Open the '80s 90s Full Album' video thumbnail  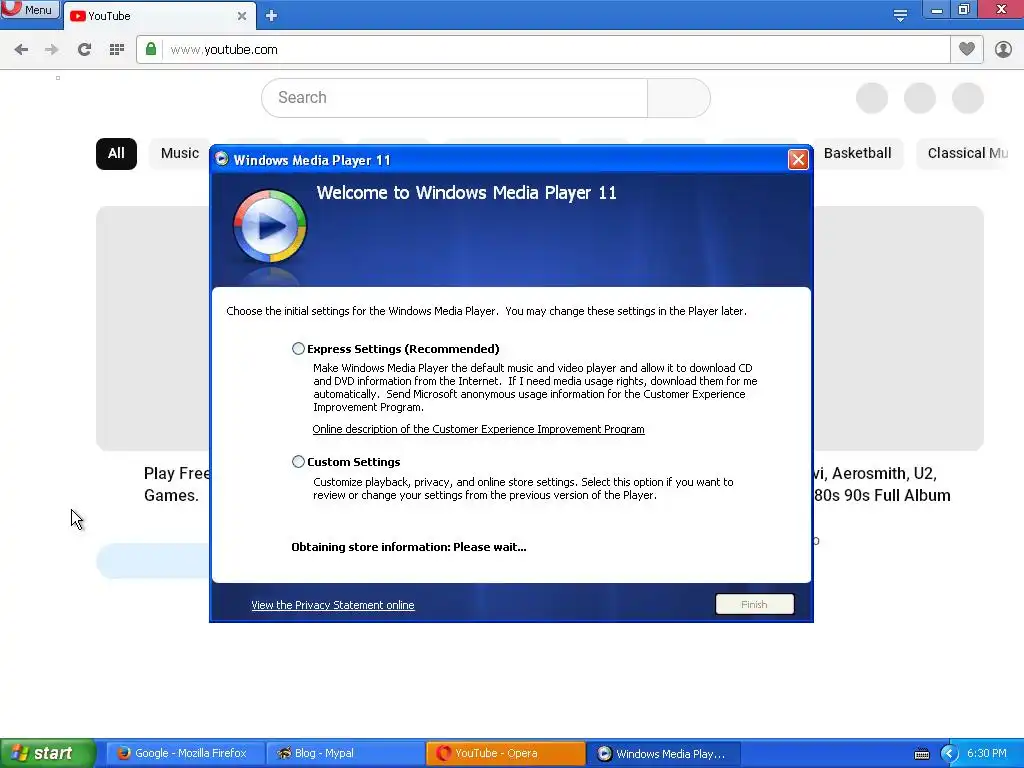point(899,328)
